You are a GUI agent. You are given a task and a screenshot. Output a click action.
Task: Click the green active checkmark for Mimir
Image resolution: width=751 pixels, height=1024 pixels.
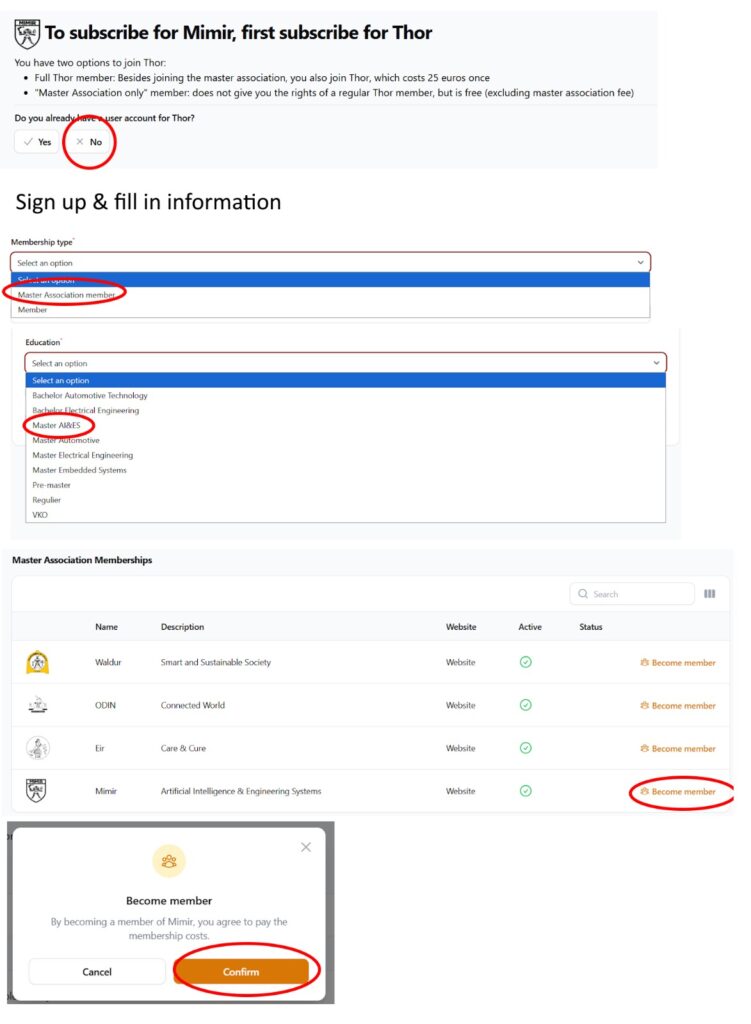pyautogui.click(x=526, y=791)
